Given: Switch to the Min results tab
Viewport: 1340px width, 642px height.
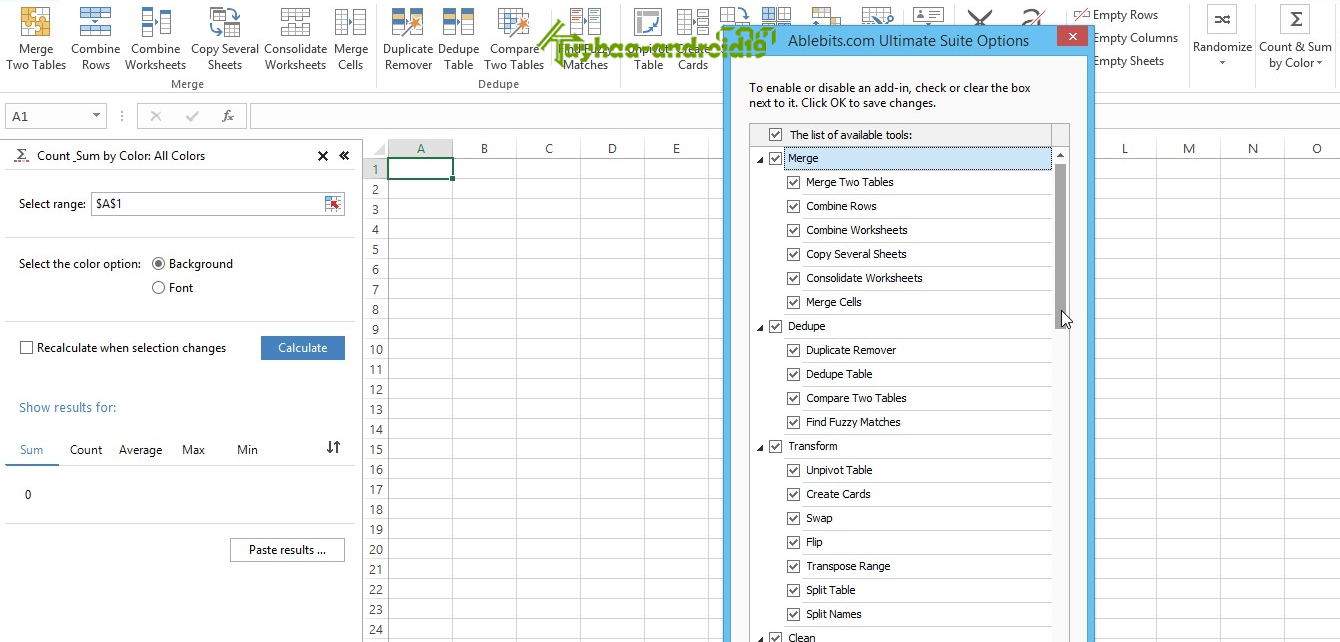Looking at the screenshot, I should (247, 450).
